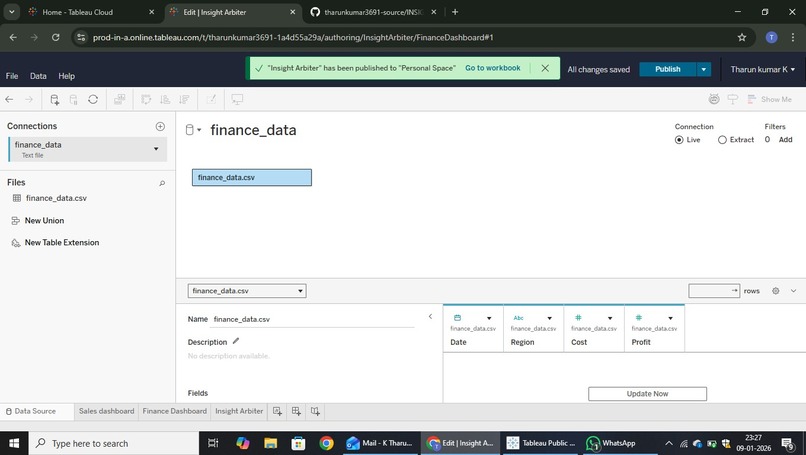Viewport: 806px width, 455px height.
Task: Dismiss the published notification banner
Action: [x=545, y=68]
